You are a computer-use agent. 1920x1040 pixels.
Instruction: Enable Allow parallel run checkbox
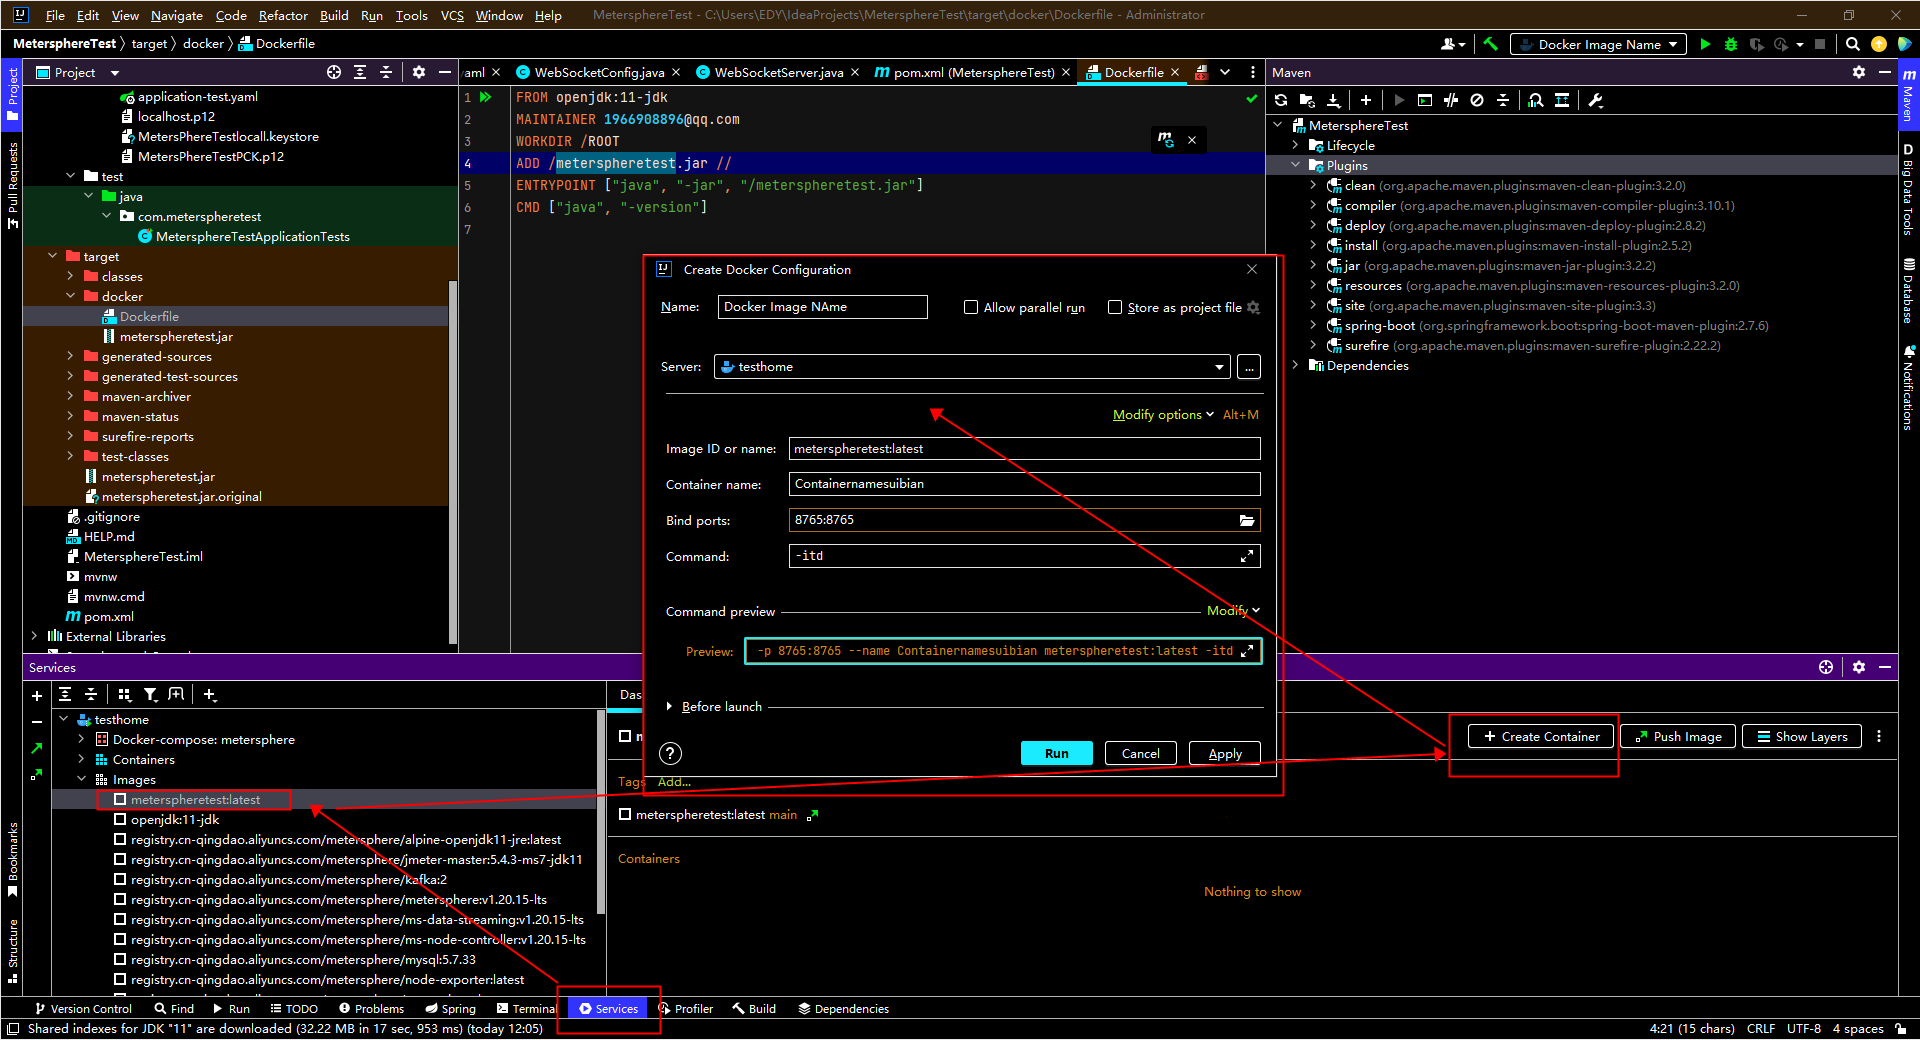[x=971, y=307]
